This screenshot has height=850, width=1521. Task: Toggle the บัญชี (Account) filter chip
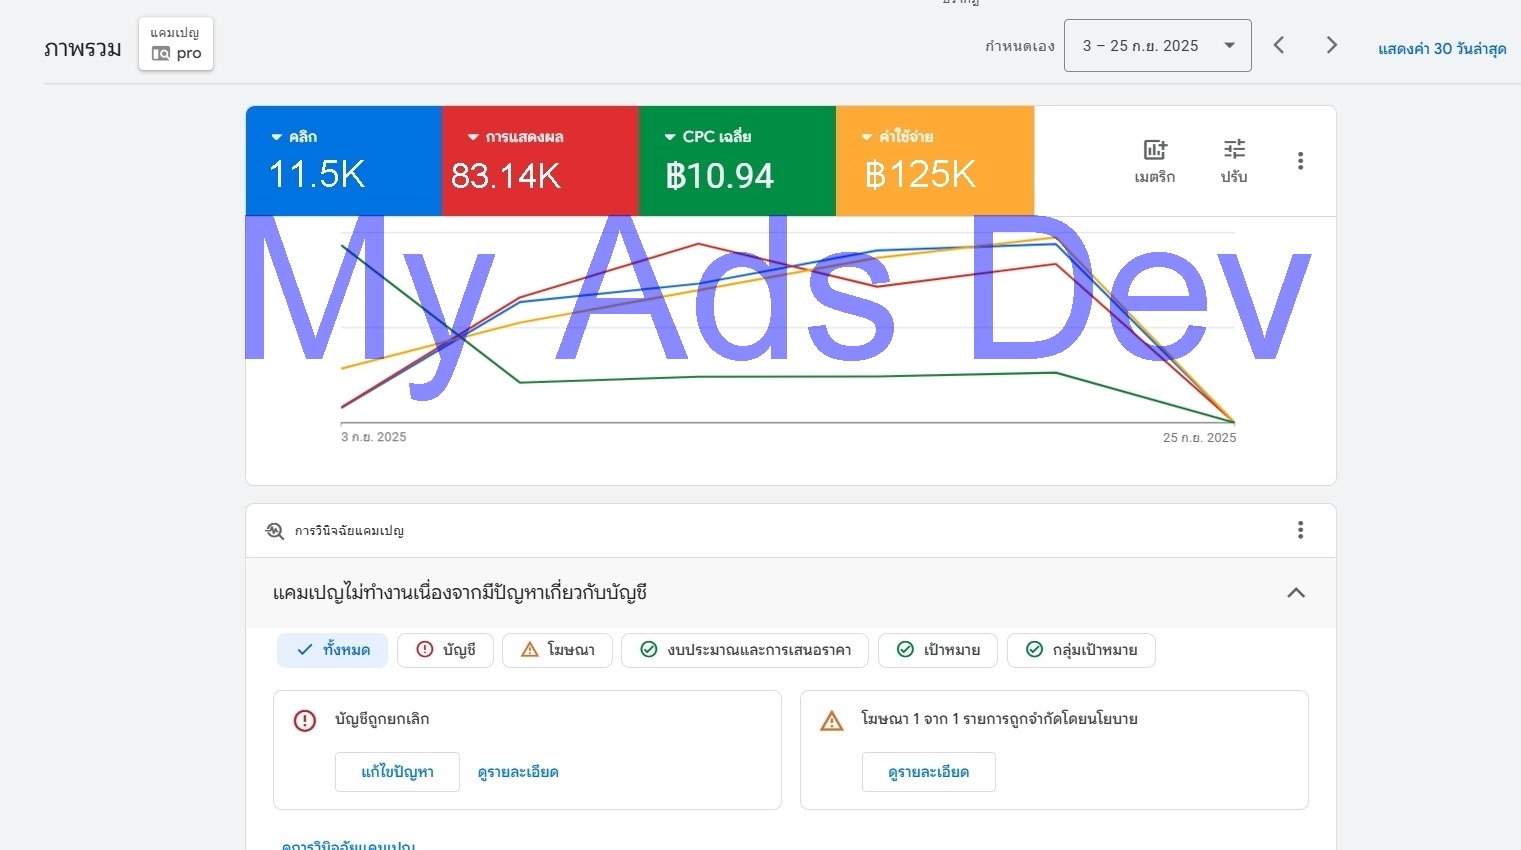(445, 650)
